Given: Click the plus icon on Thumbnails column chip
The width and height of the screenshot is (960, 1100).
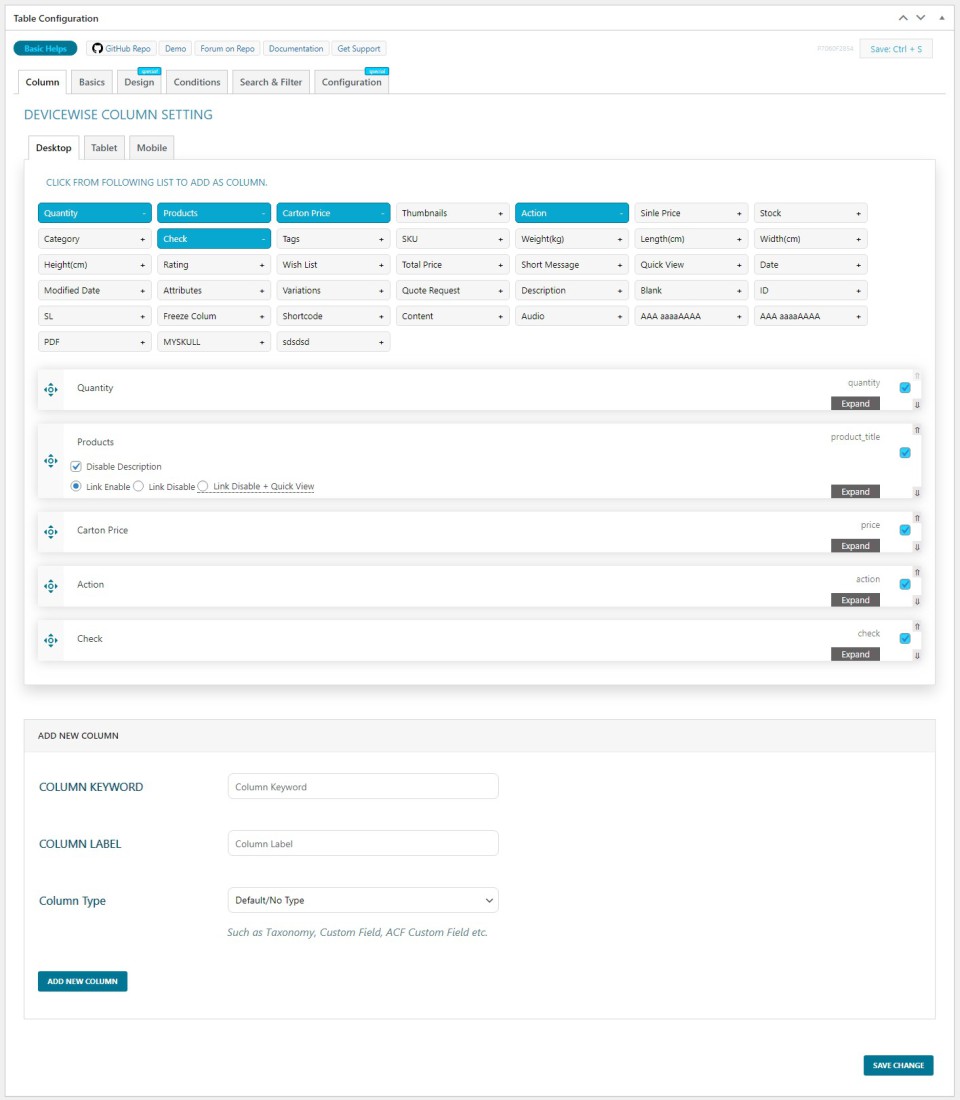Looking at the screenshot, I should pyautogui.click(x=501, y=213).
